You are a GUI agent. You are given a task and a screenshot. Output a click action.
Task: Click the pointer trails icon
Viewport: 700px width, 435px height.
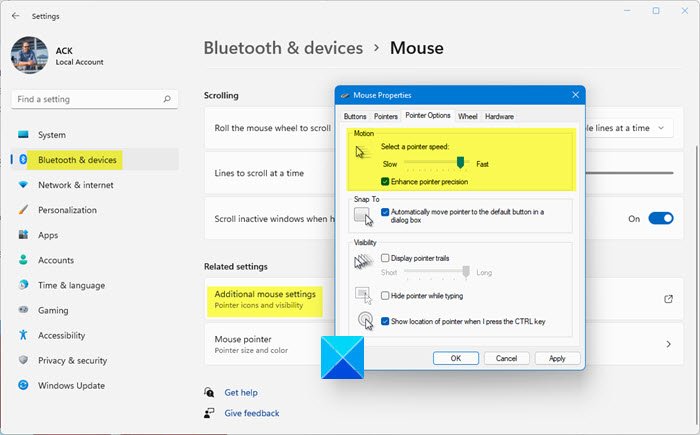(363, 262)
